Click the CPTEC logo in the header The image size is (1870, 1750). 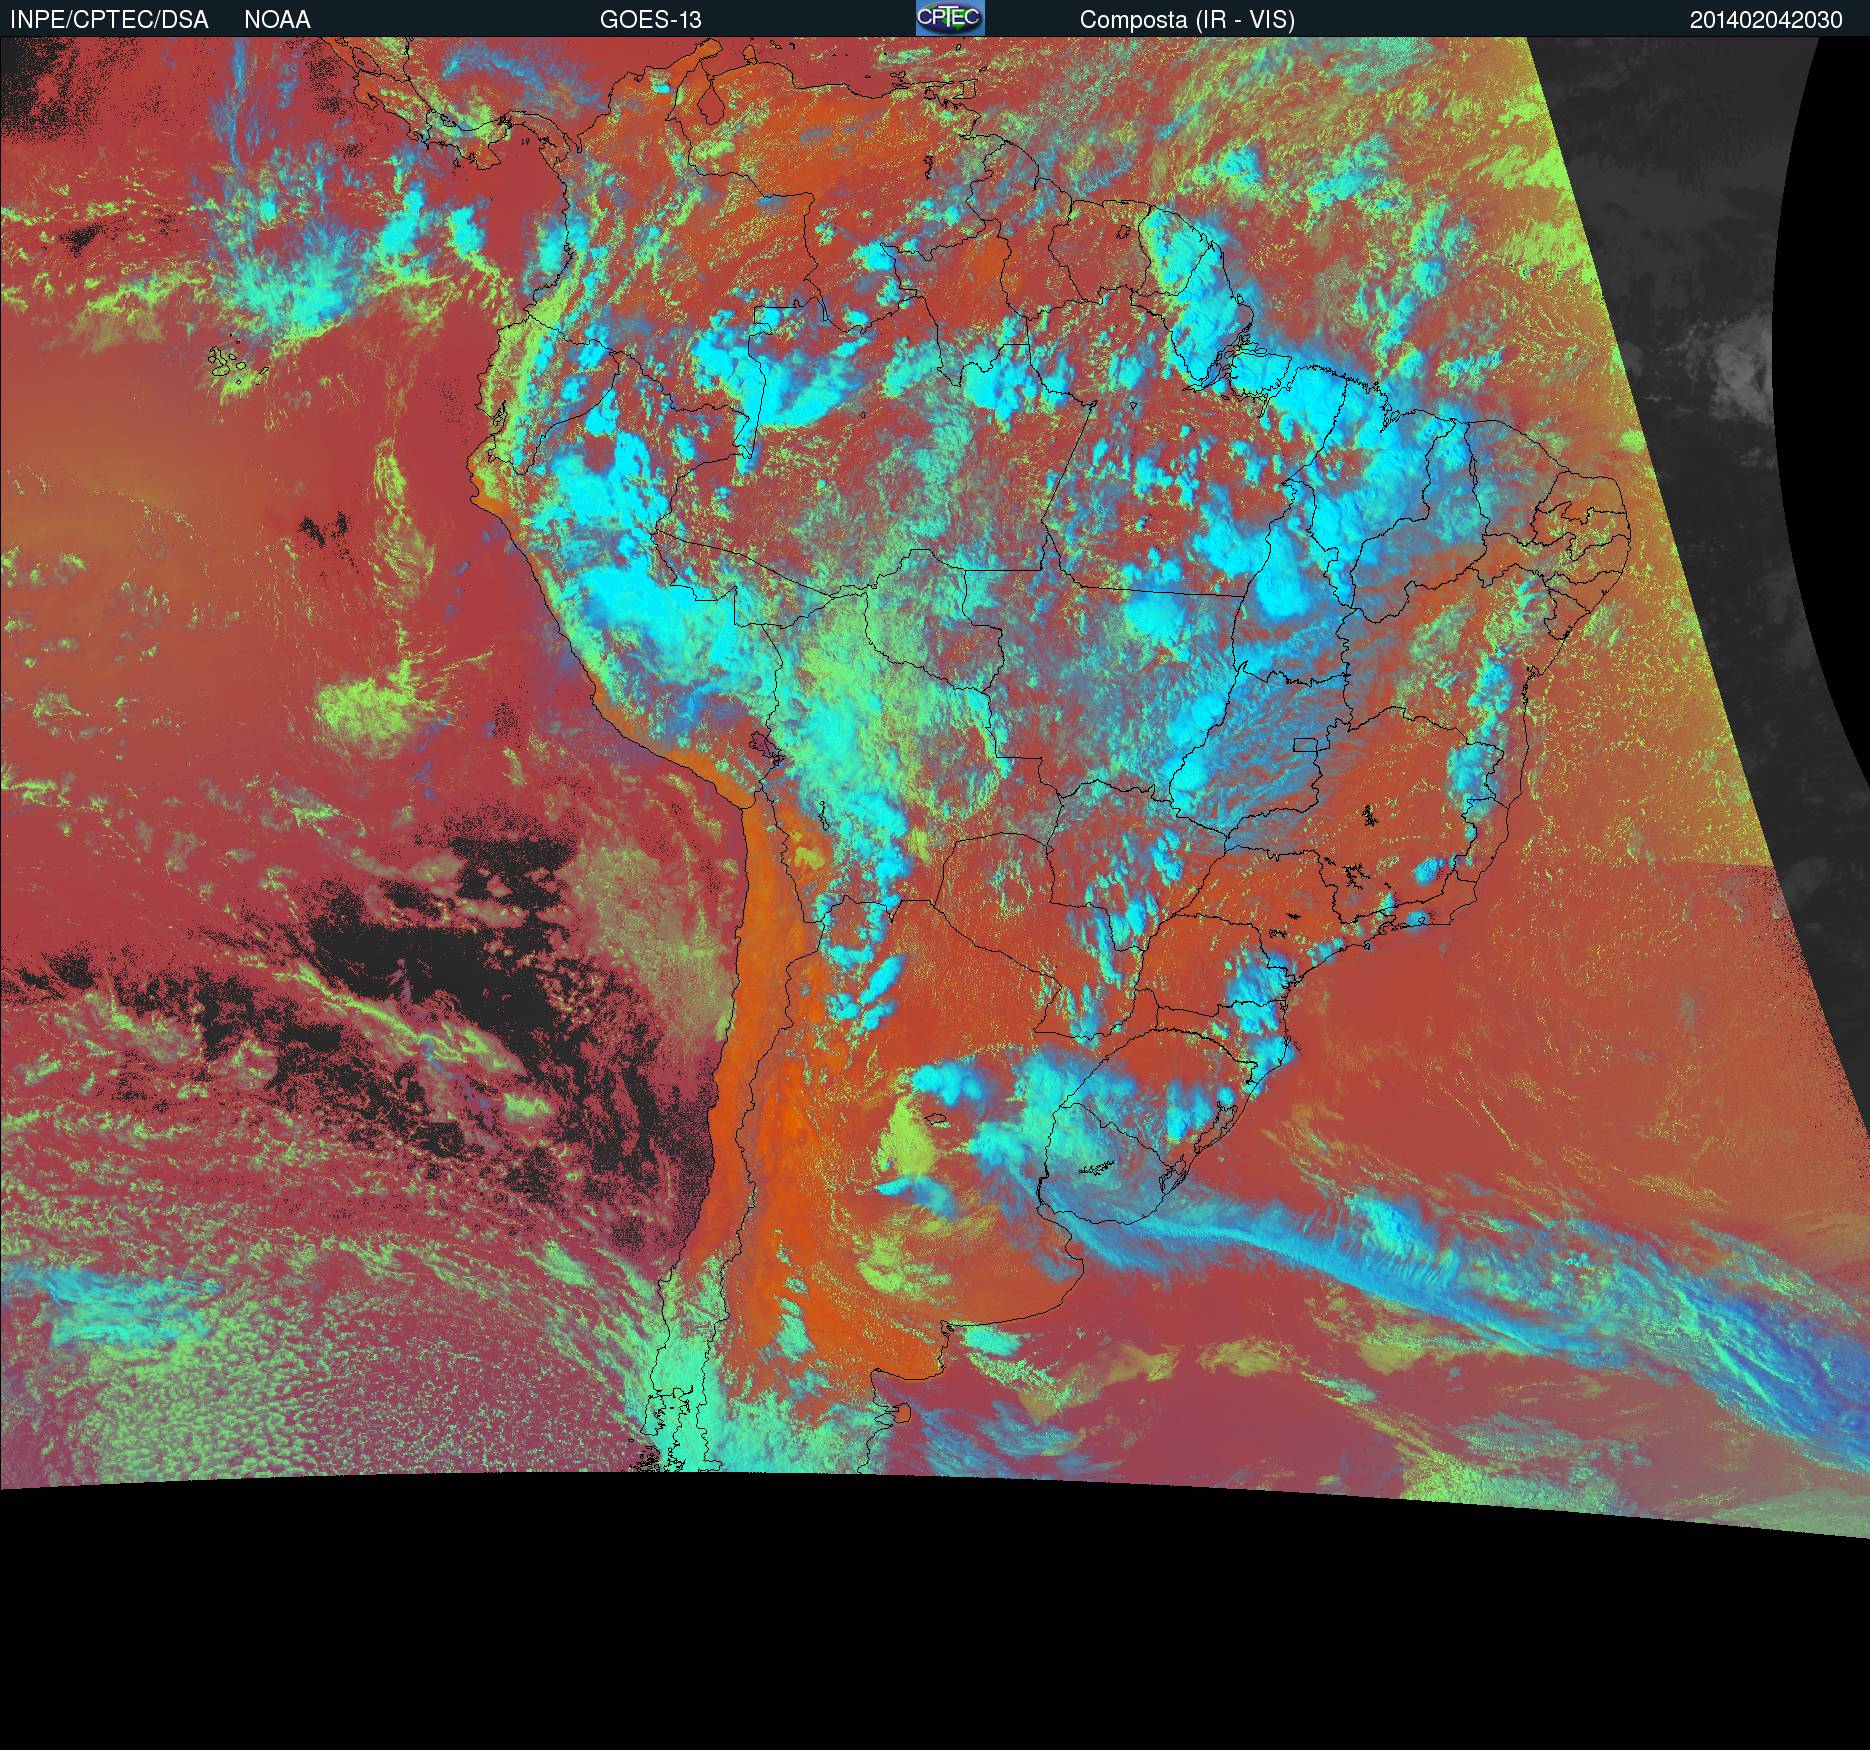(x=950, y=18)
